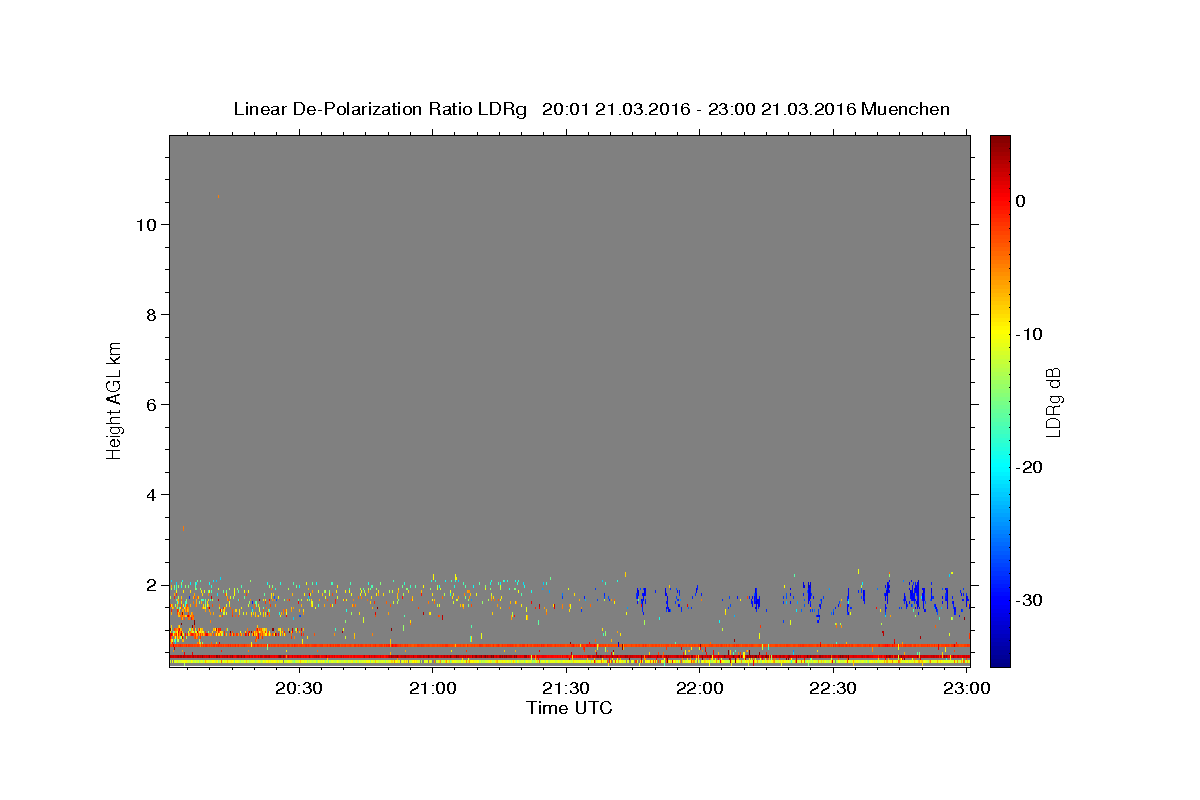Screen dimensions: 1200x800
Task: Click the '22:30' time tick label
Action: tap(832, 688)
